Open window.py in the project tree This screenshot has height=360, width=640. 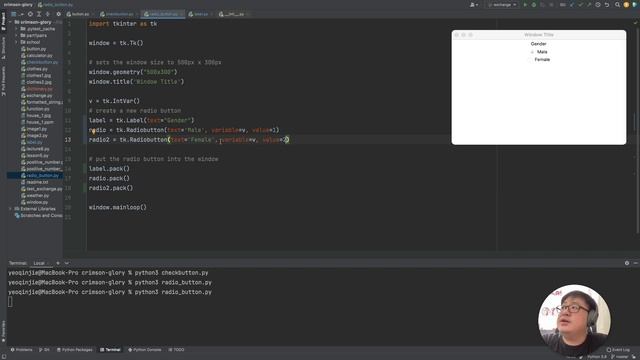[35, 202]
